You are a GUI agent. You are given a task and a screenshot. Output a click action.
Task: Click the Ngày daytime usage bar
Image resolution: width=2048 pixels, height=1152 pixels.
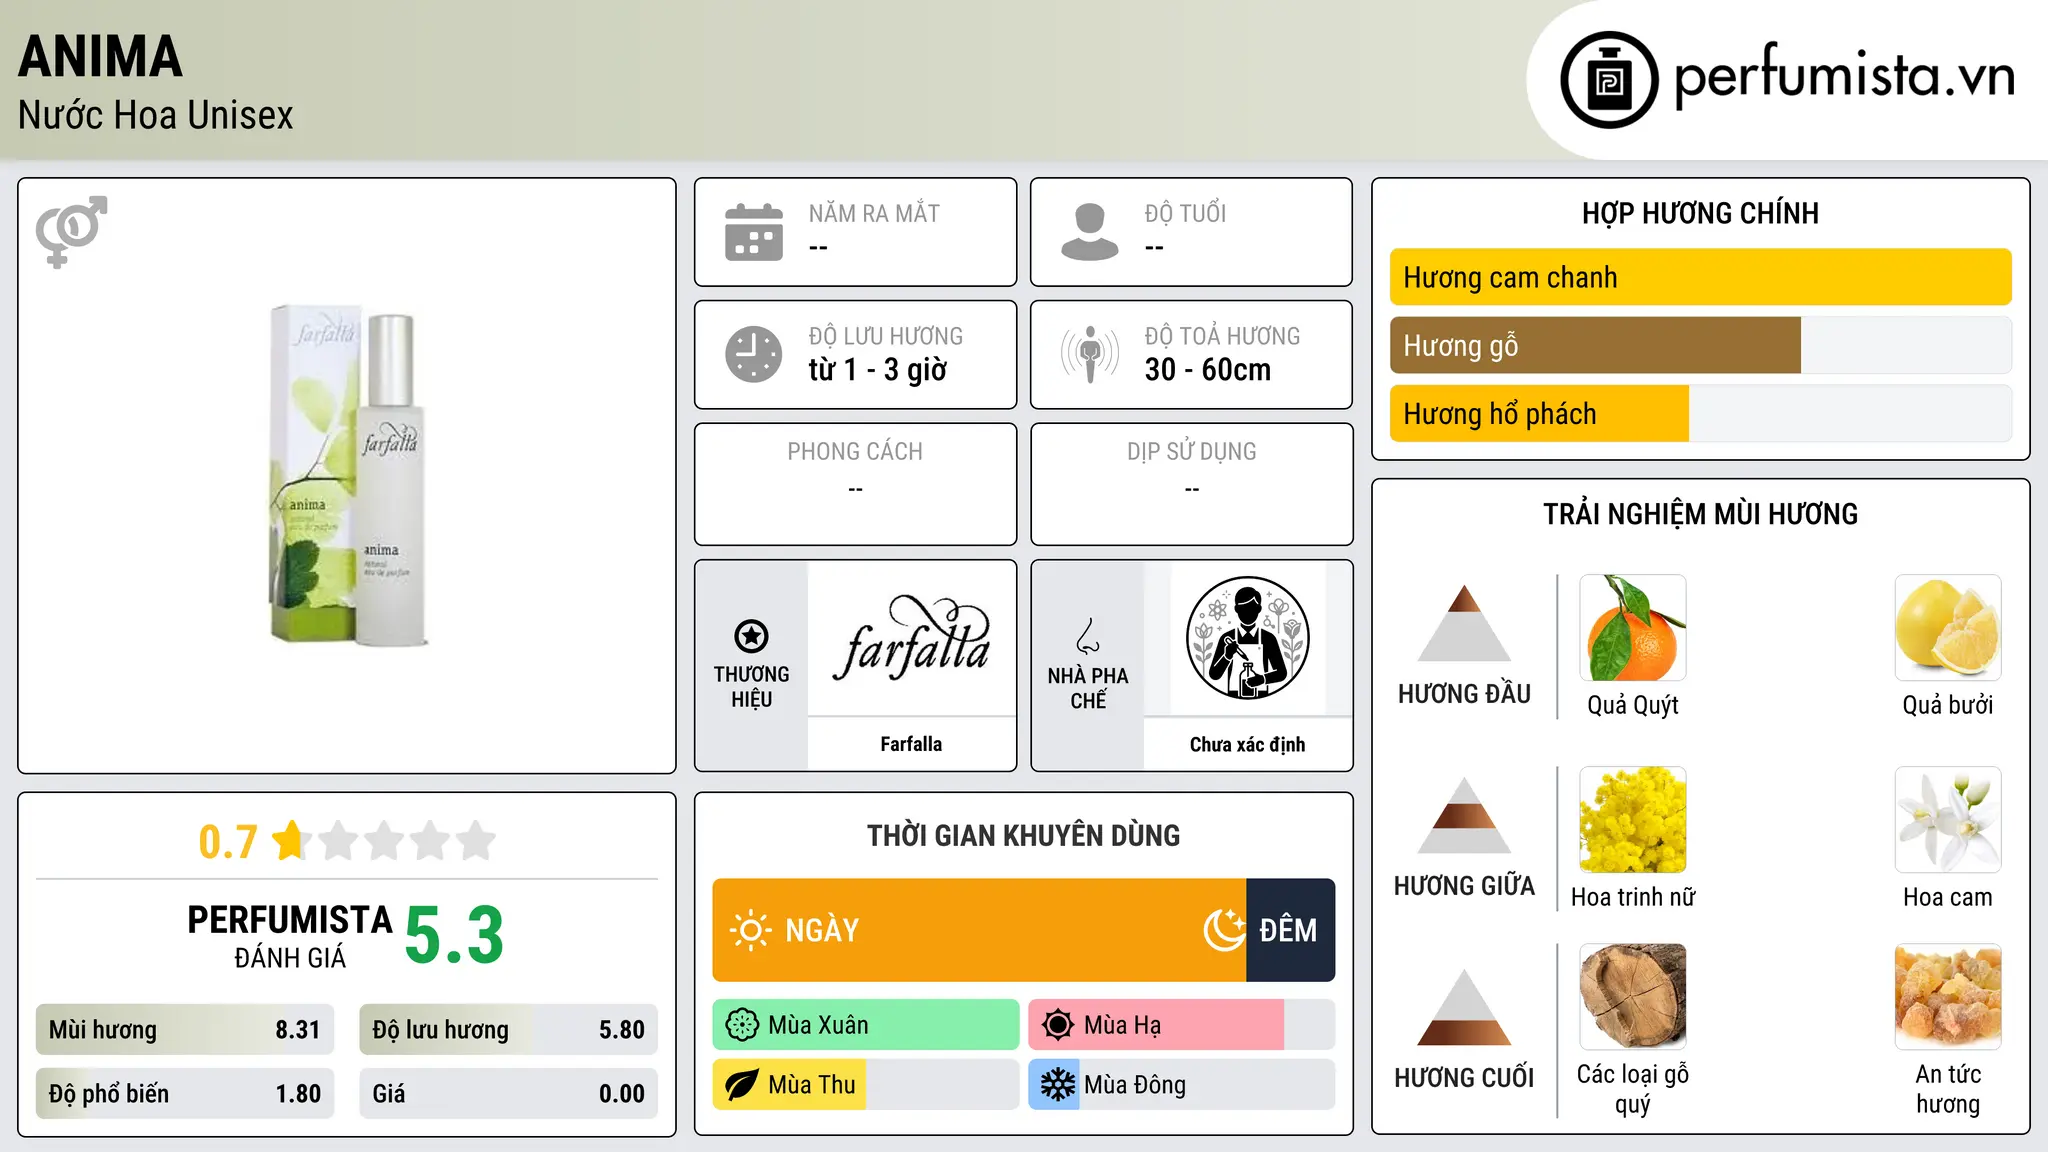pyautogui.click(x=979, y=930)
